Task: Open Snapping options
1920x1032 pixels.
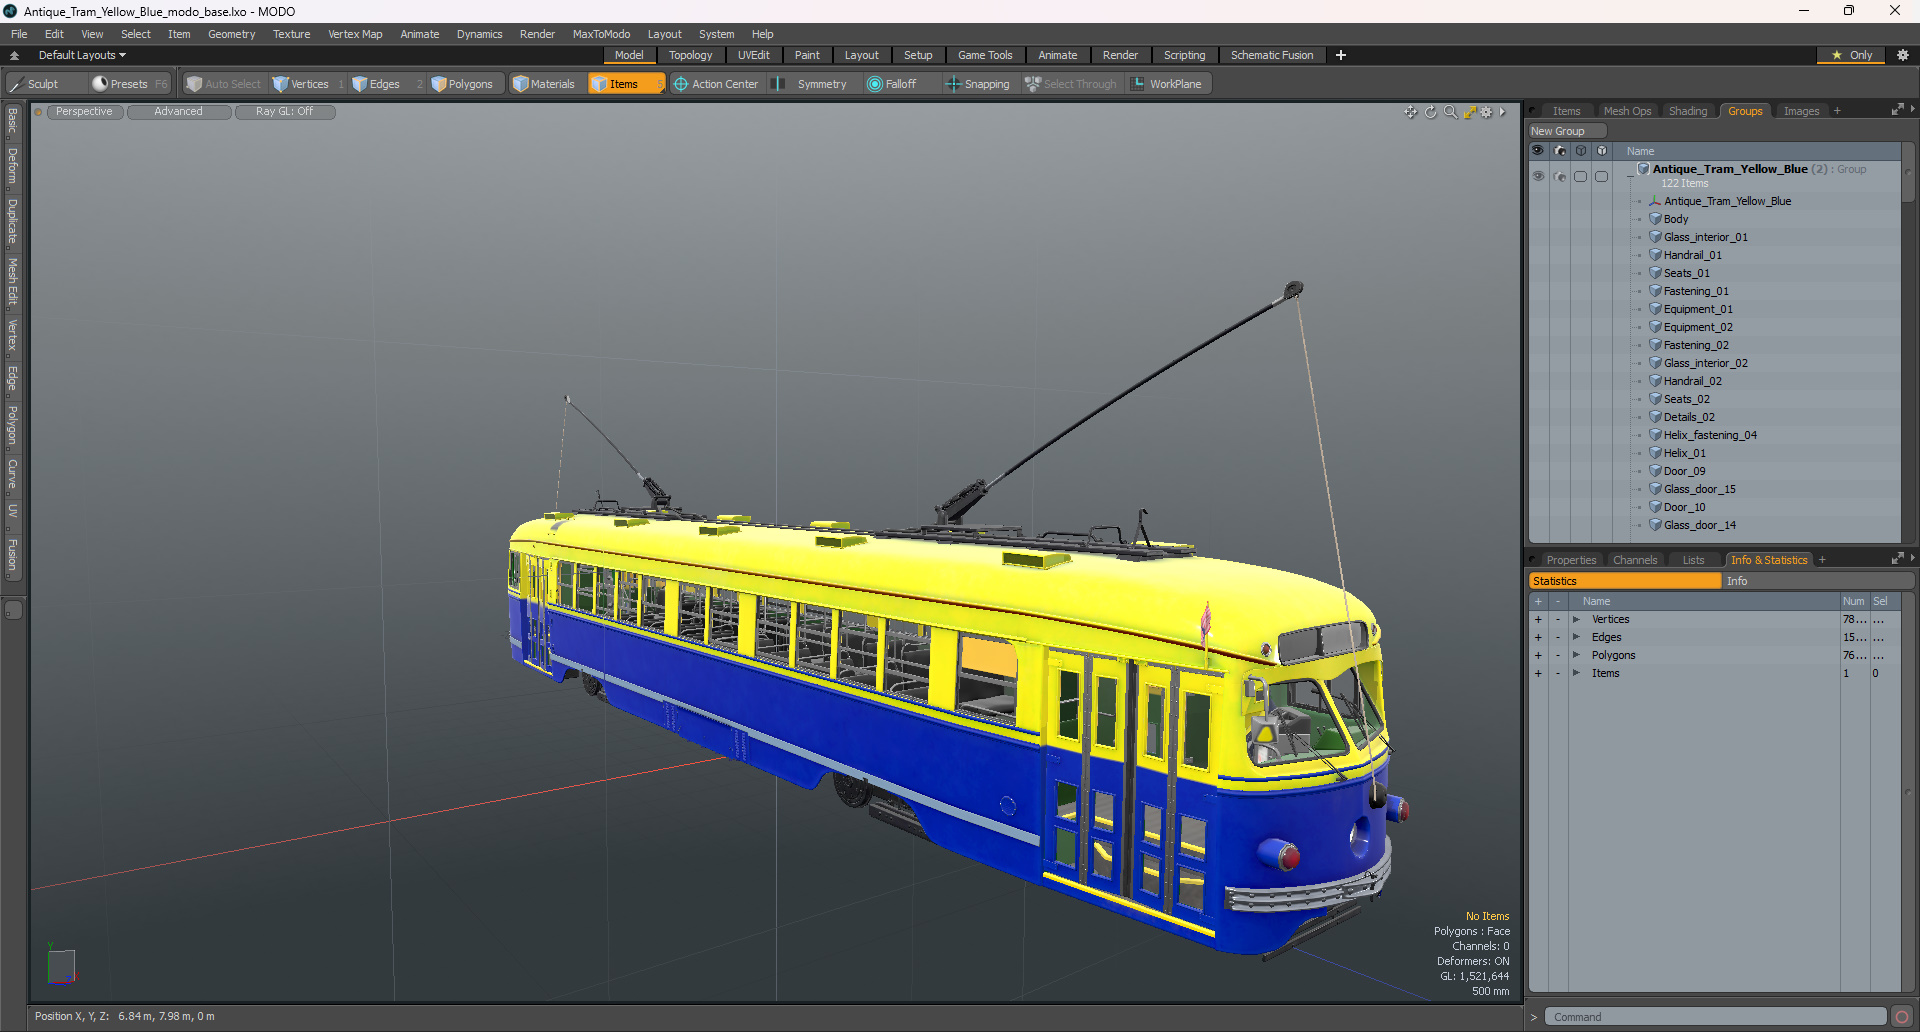Action: pyautogui.click(x=978, y=84)
